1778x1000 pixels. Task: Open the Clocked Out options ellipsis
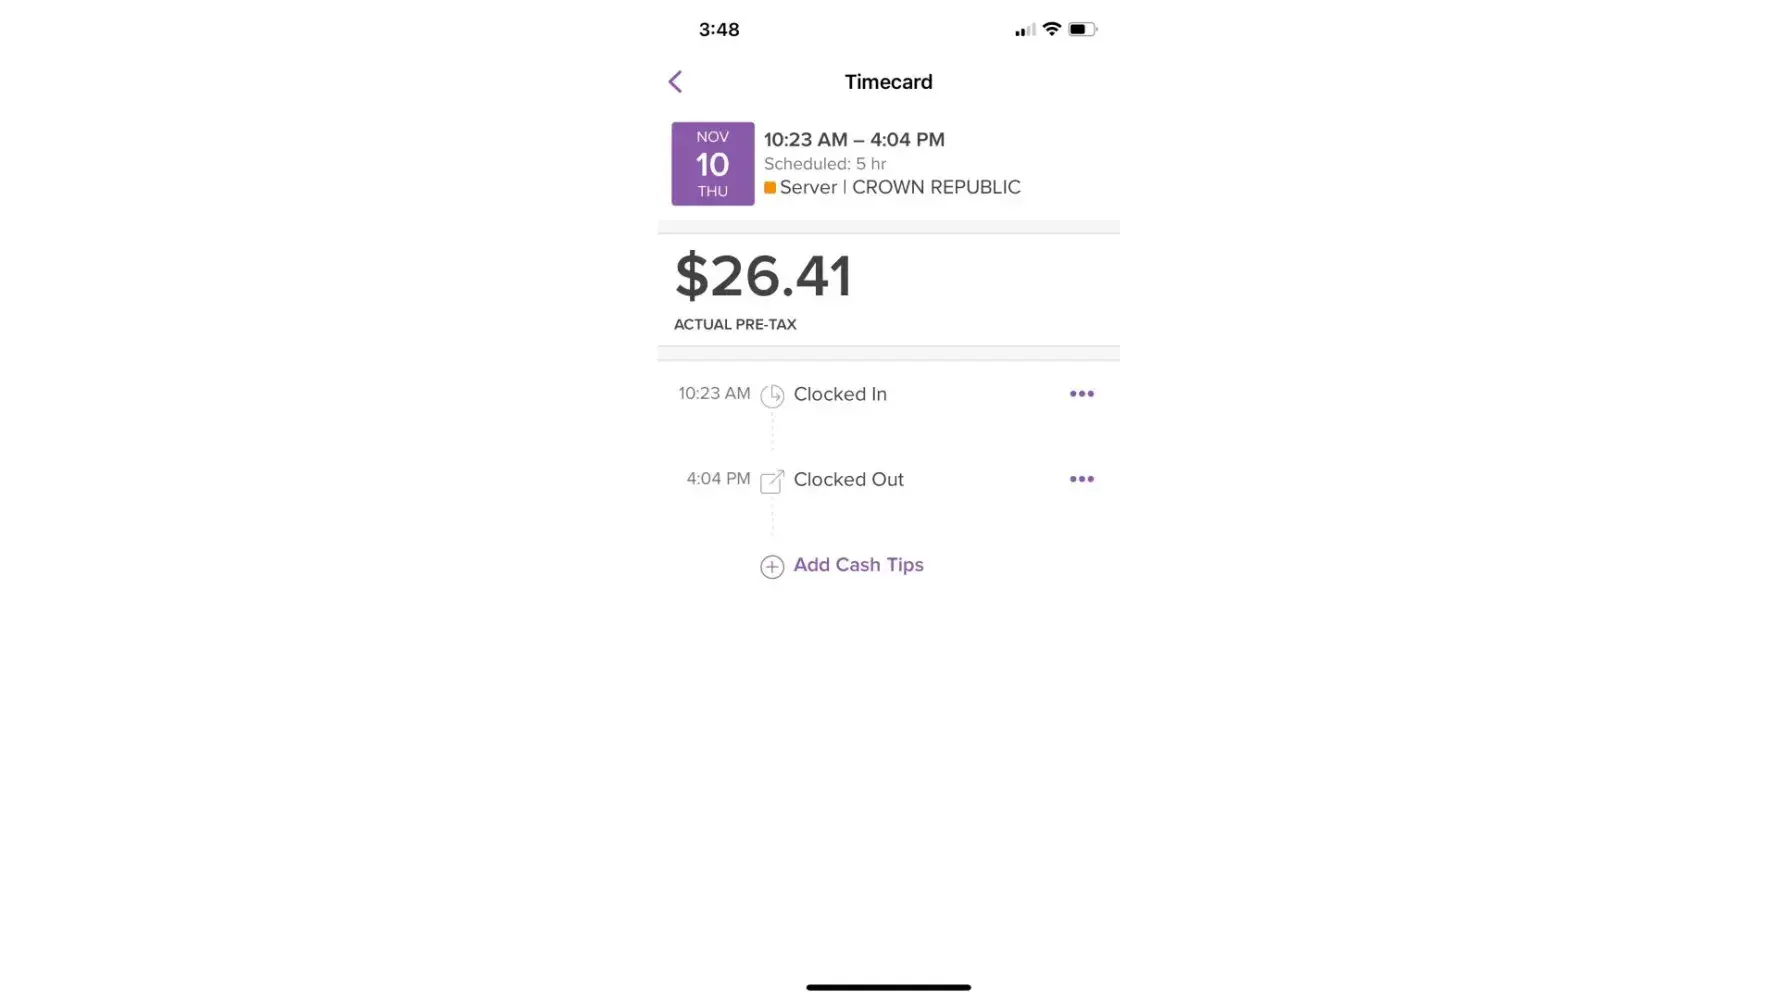point(1081,479)
